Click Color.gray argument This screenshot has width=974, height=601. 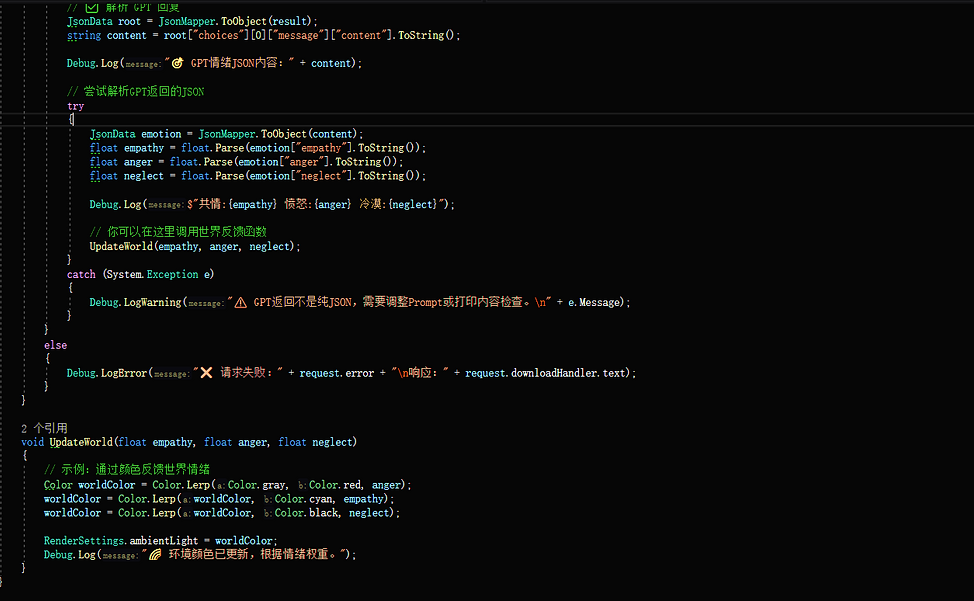pos(257,485)
